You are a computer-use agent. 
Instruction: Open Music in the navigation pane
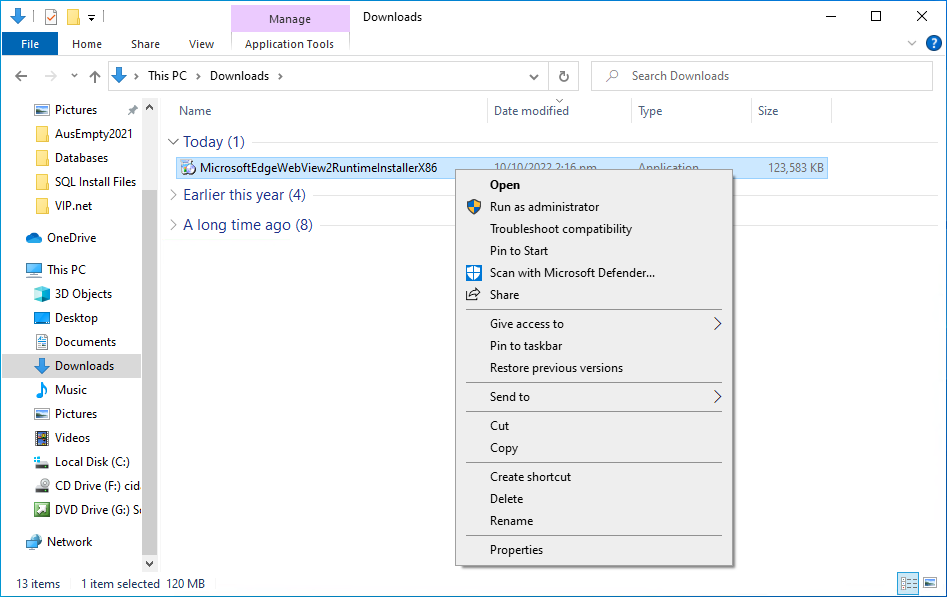coord(71,390)
